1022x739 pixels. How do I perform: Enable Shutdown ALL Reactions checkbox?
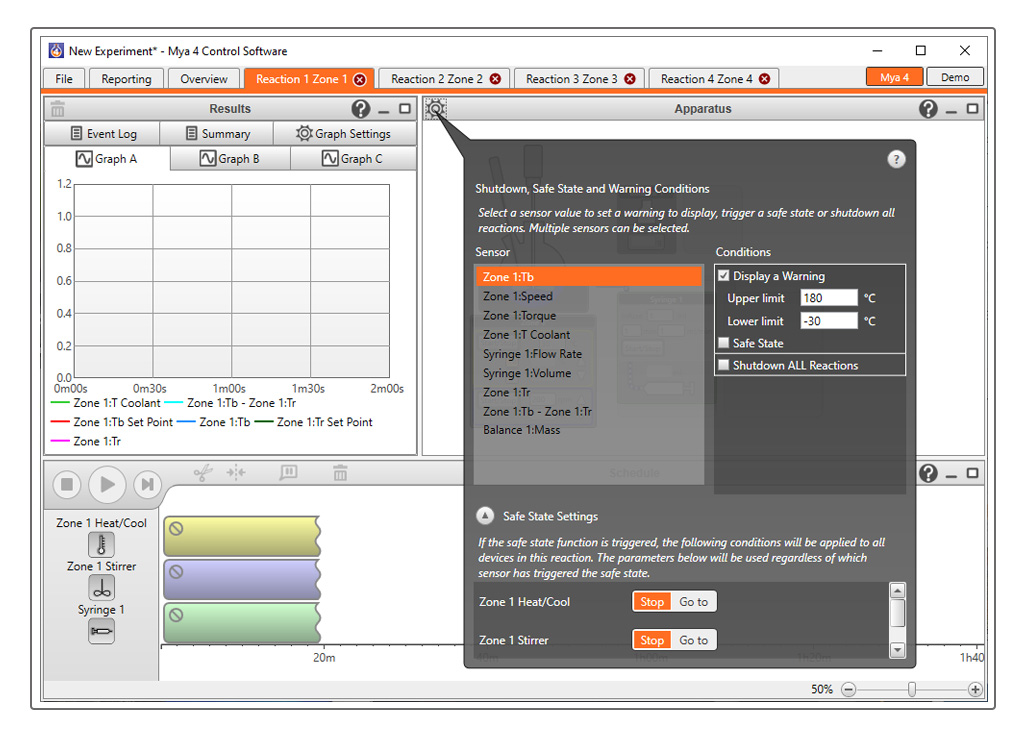723,365
